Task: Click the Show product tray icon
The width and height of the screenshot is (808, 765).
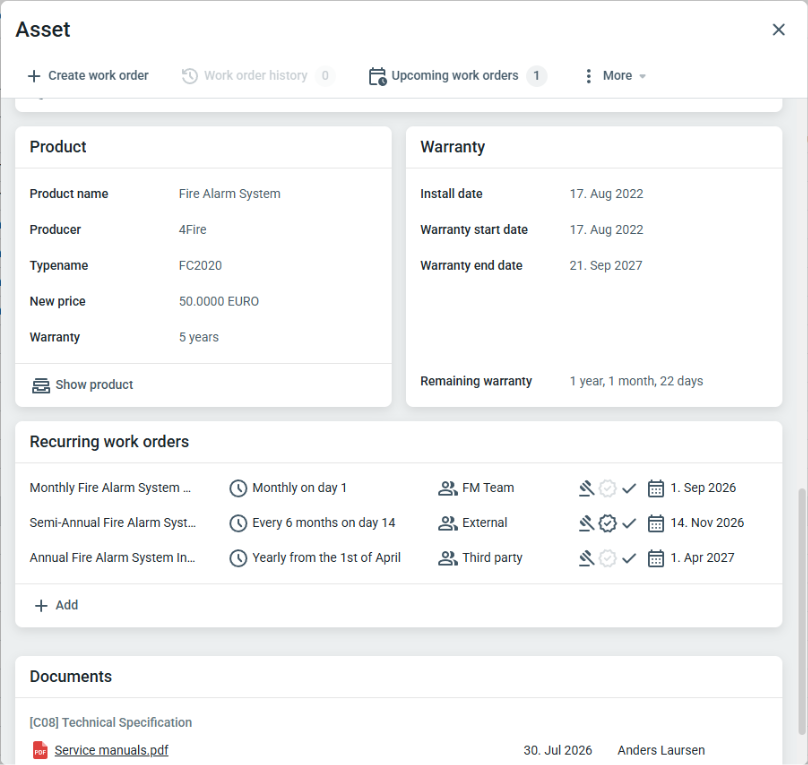Action: [41, 385]
